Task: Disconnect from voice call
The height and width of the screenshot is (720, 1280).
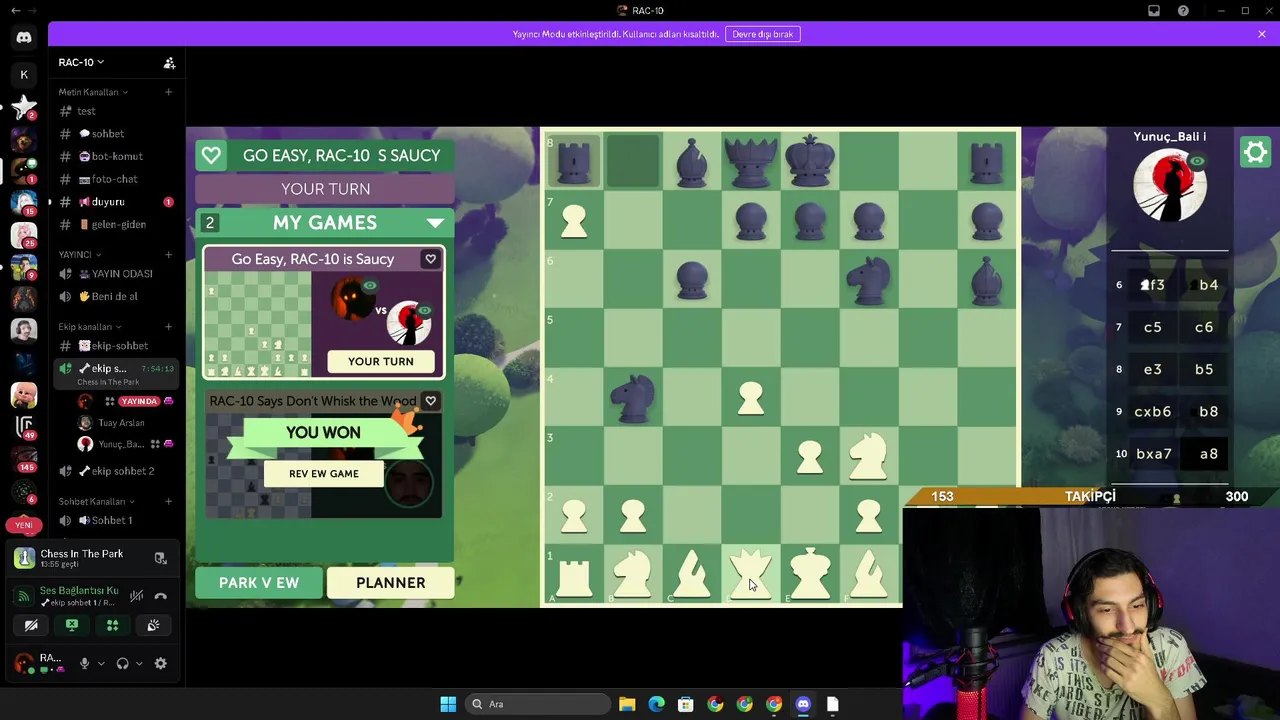Action: click(x=160, y=596)
